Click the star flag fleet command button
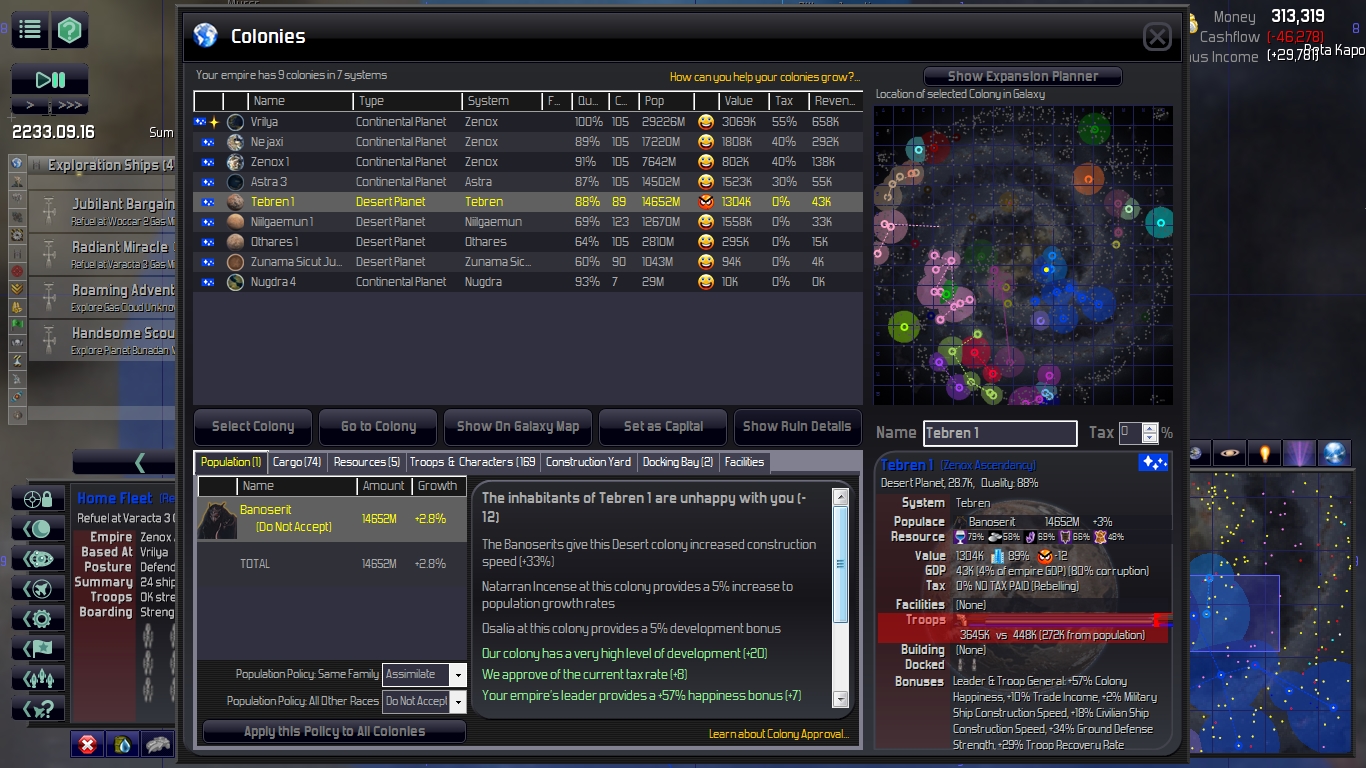Image resolution: width=1366 pixels, height=768 pixels. 38,649
